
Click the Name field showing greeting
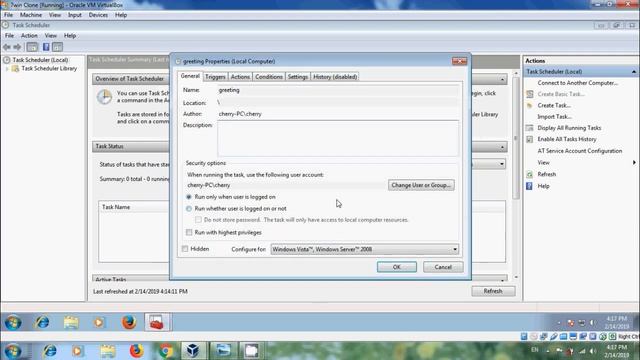coord(338,90)
